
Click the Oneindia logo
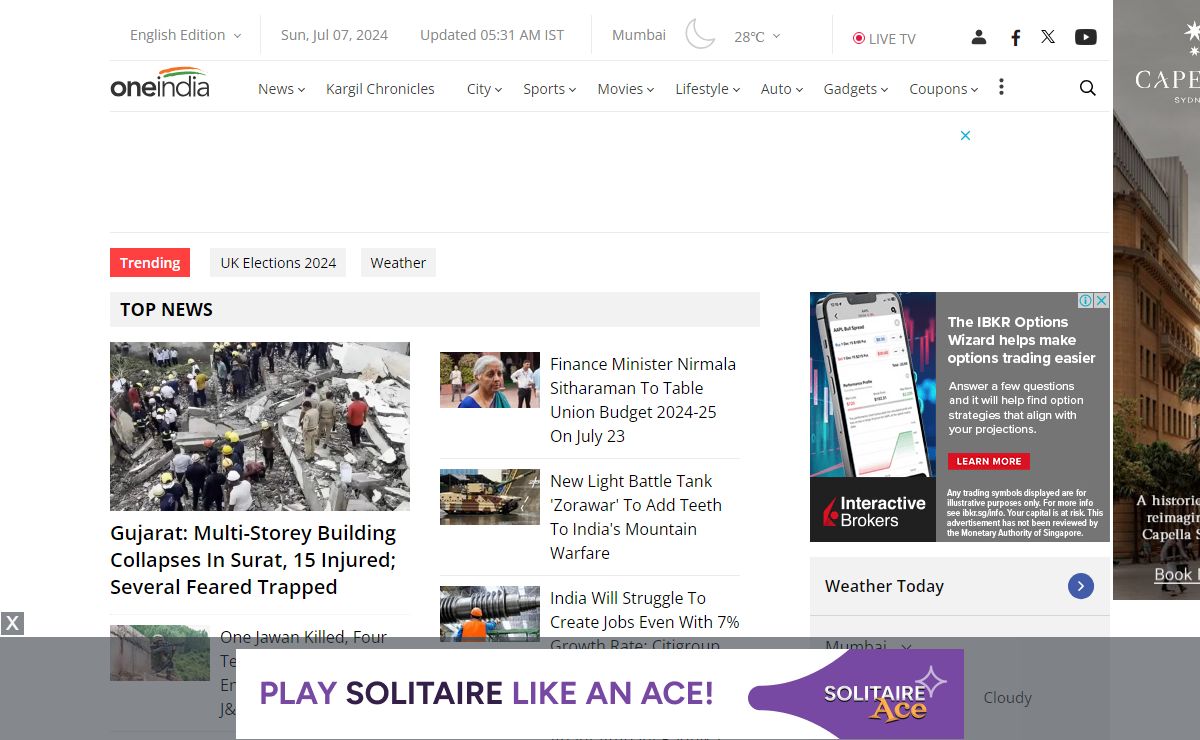click(x=160, y=82)
